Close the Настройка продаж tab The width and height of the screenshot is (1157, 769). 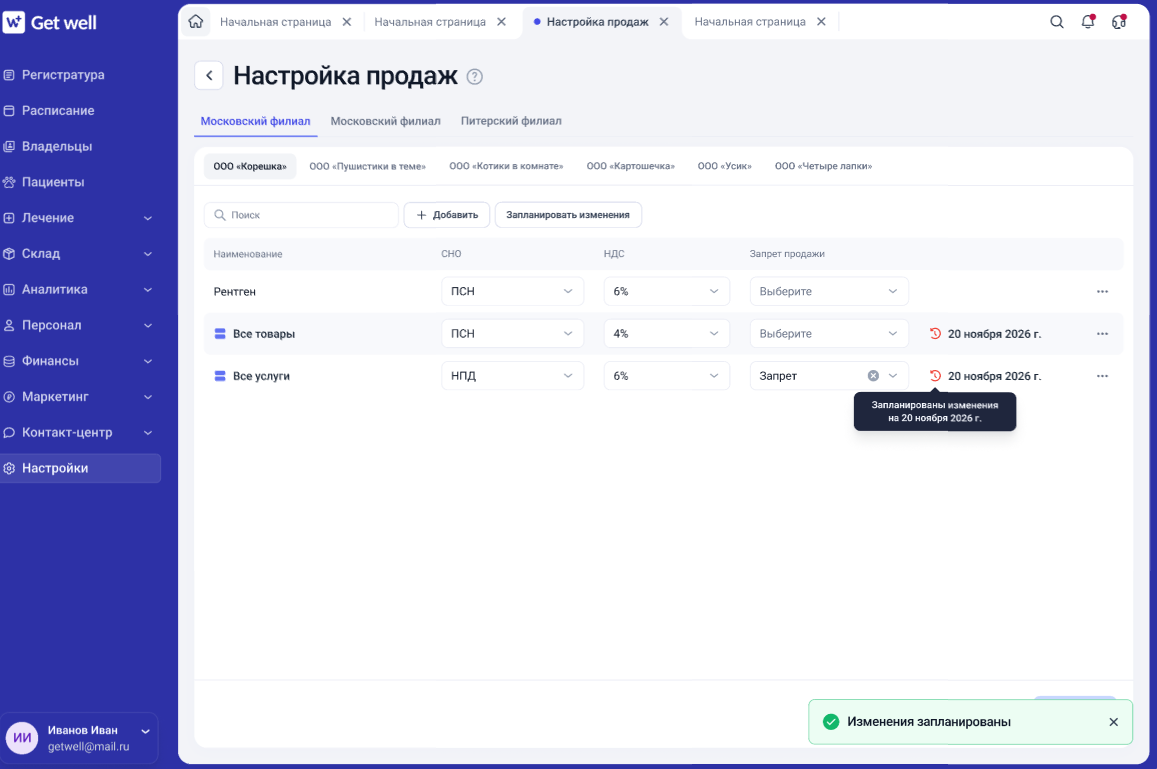(x=664, y=21)
